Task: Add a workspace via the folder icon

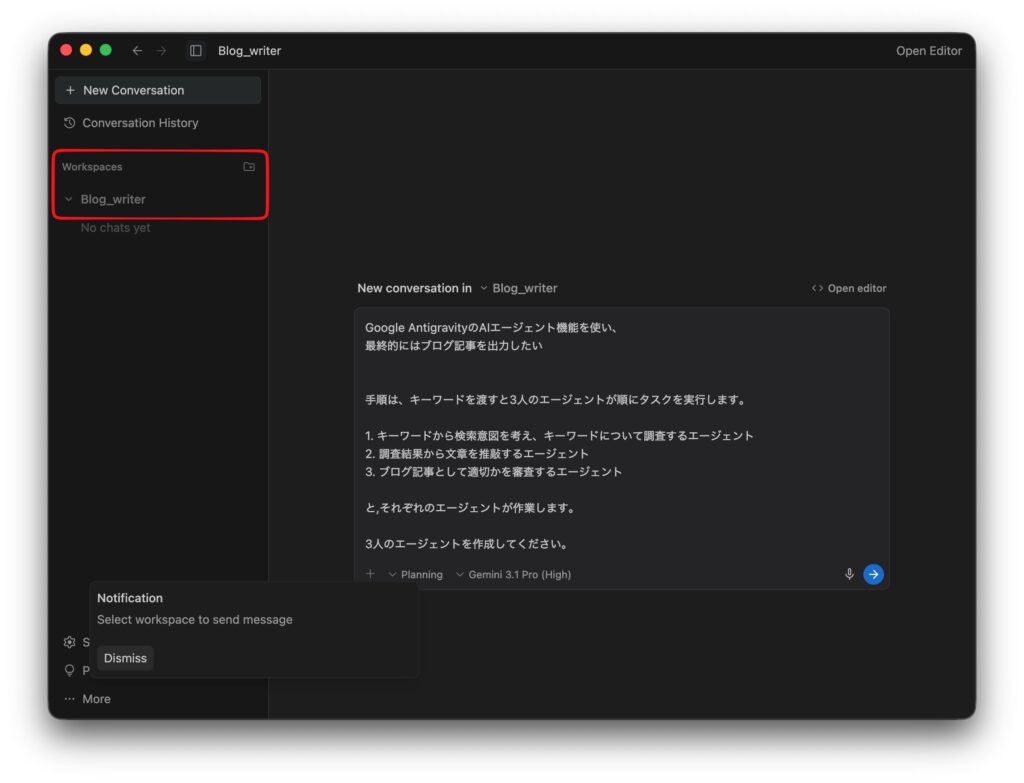Action: pyautogui.click(x=249, y=167)
